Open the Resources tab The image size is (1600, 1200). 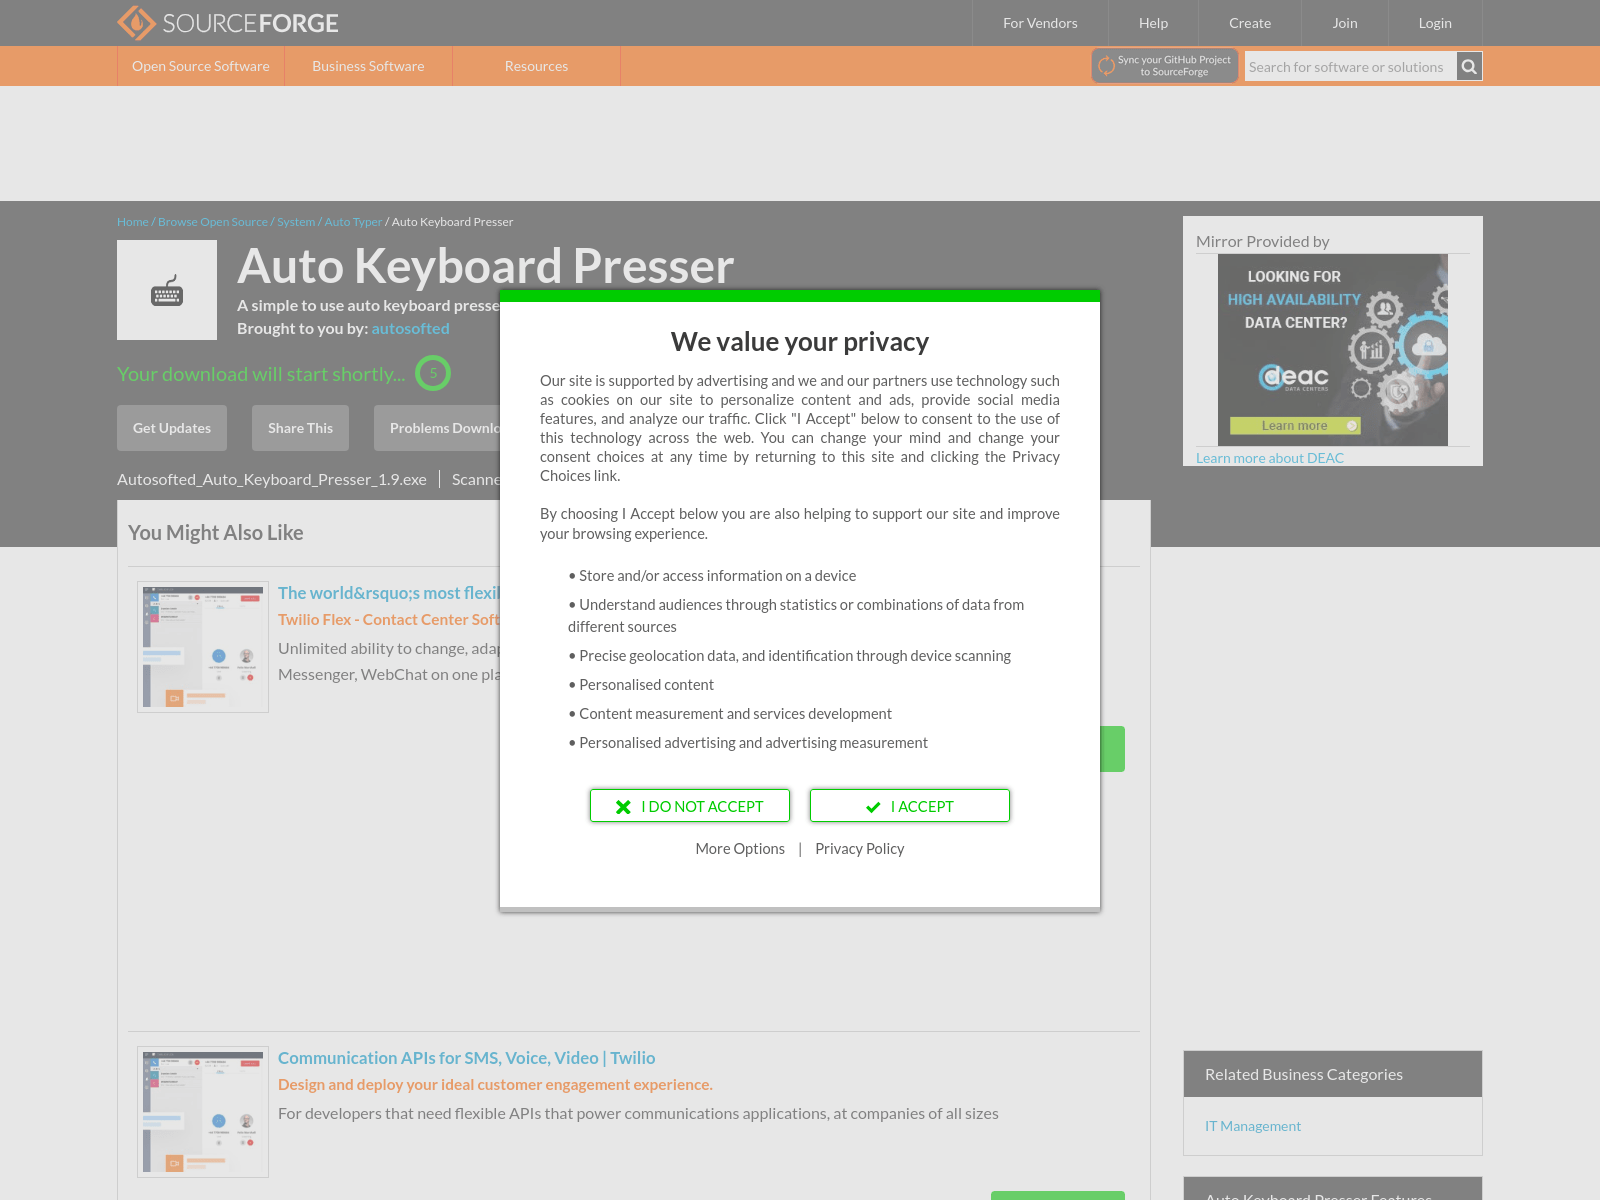(536, 66)
